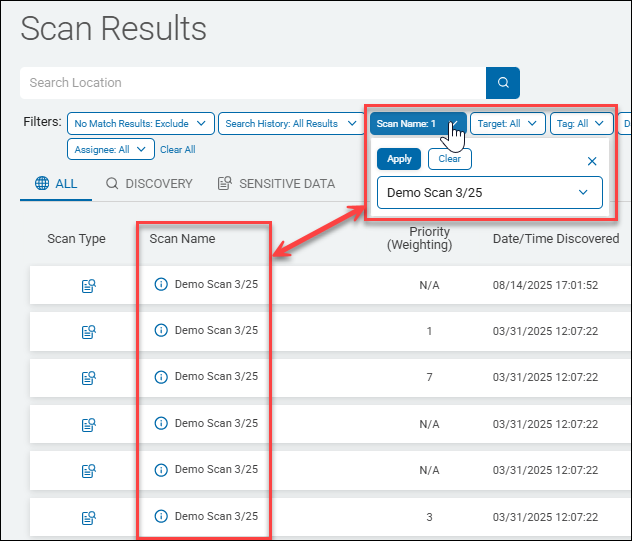This screenshot has width=632, height=541.
Task: Sort by the Scan Name column header
Action: point(182,239)
